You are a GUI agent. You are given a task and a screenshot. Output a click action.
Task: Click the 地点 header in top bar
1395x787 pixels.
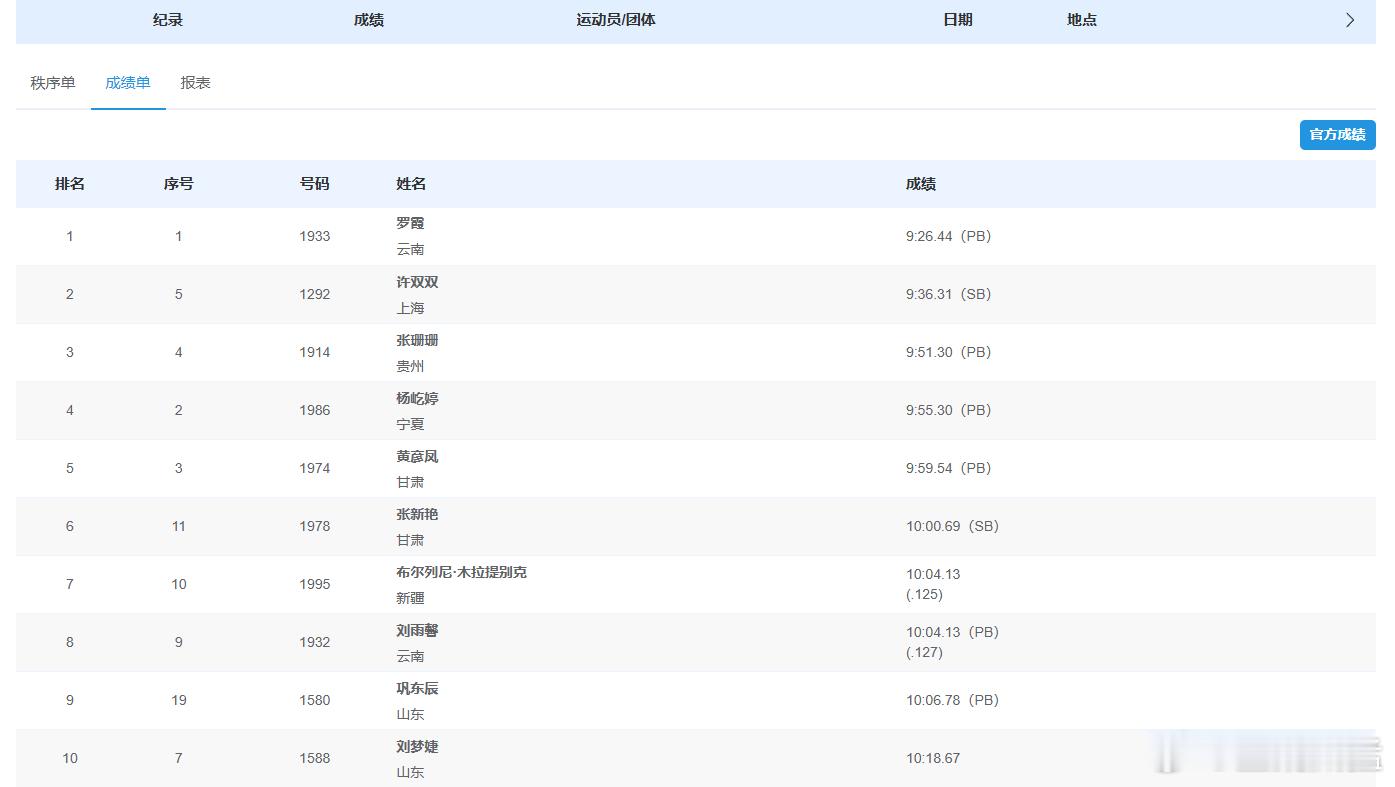tap(1082, 20)
